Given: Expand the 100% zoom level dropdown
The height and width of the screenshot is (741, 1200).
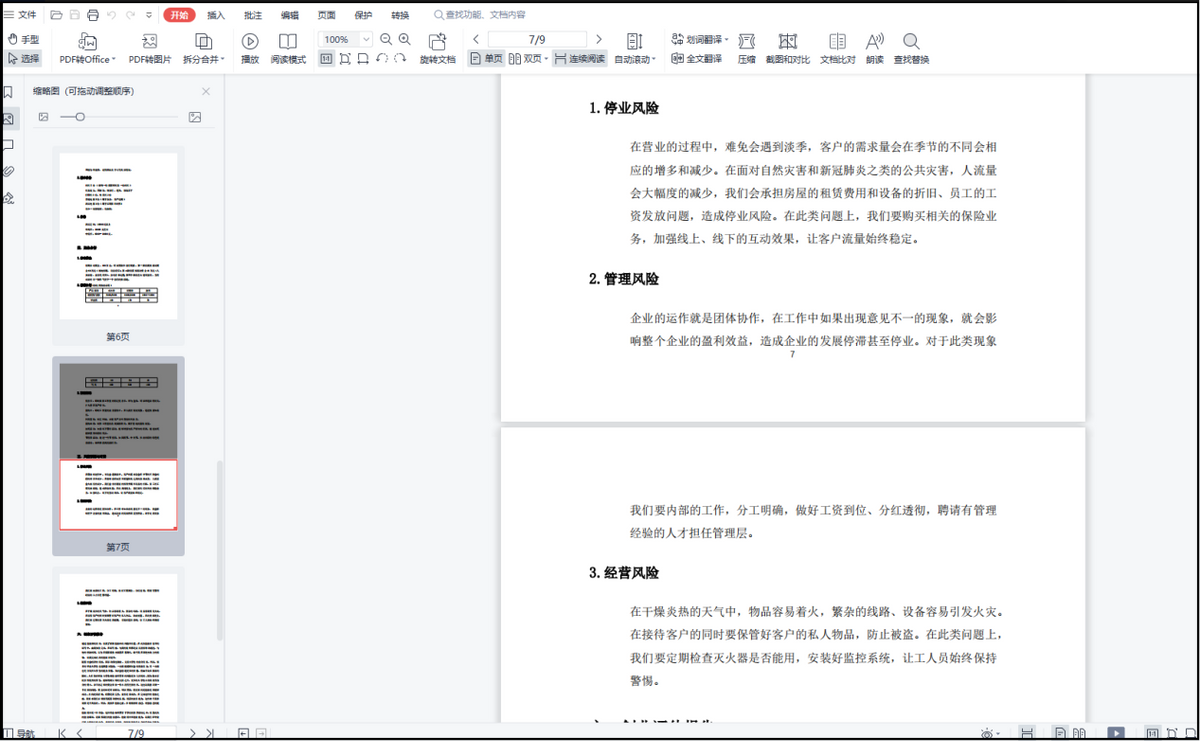Looking at the screenshot, I should (366, 39).
